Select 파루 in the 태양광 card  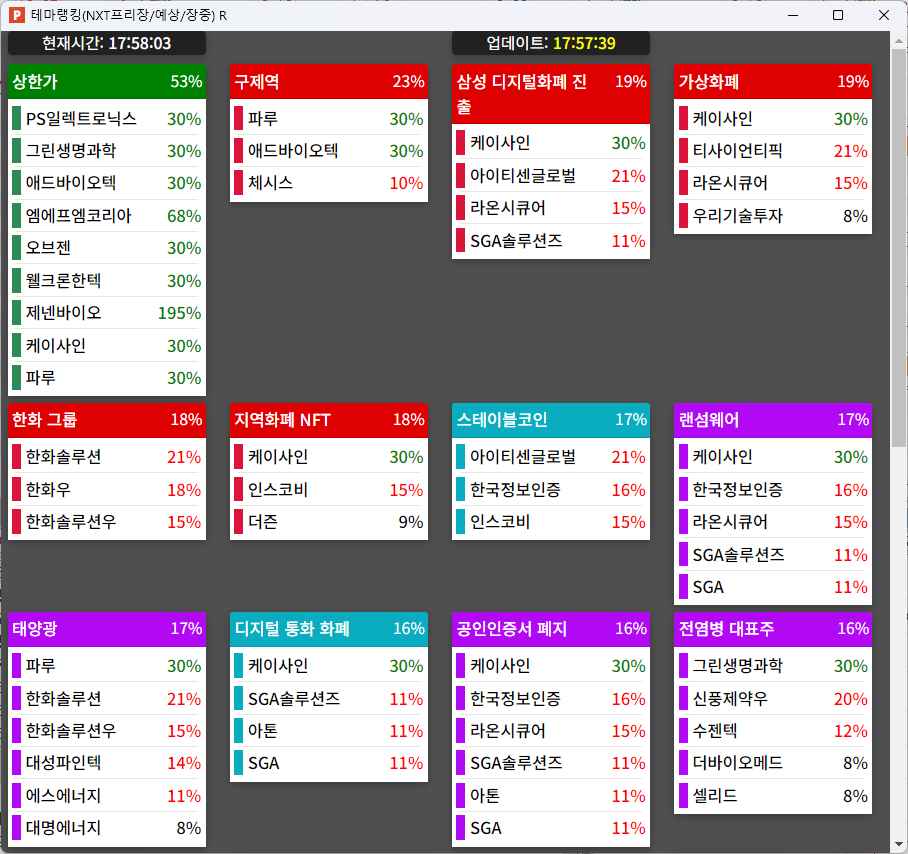point(107,666)
